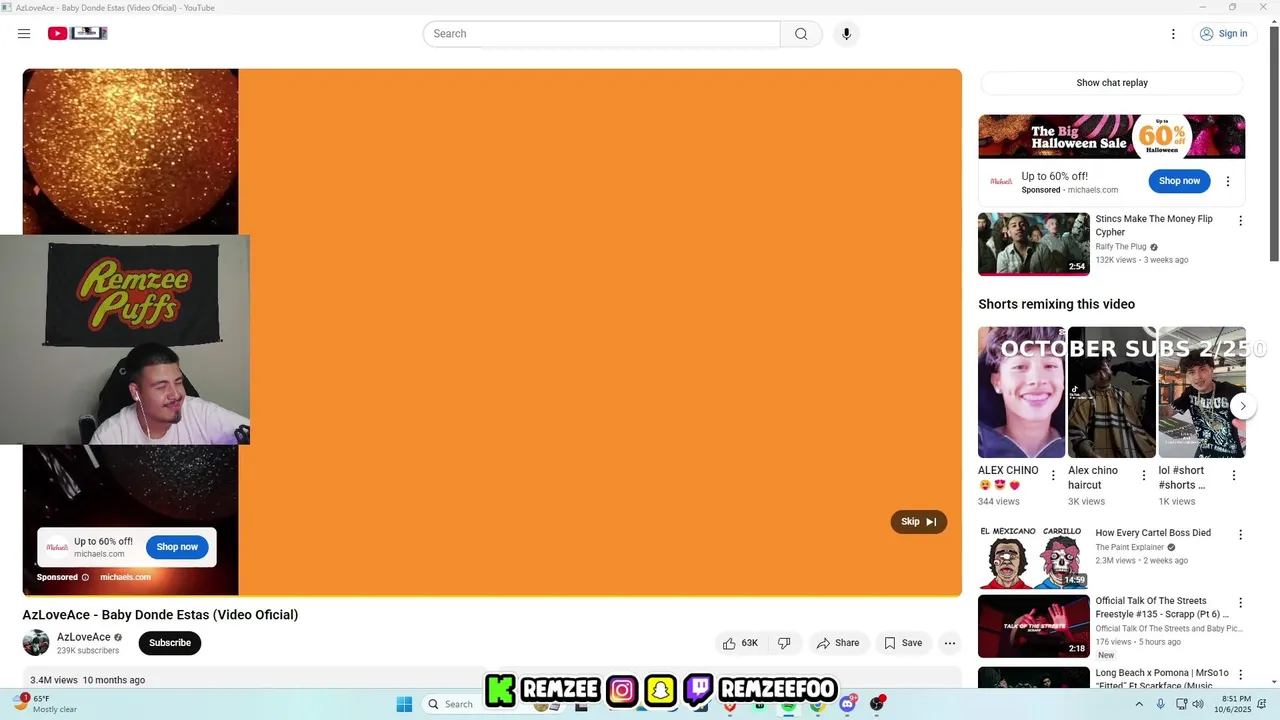Show next Shorts with right arrow
Image resolution: width=1280 pixels, height=720 pixels.
click(1243, 406)
